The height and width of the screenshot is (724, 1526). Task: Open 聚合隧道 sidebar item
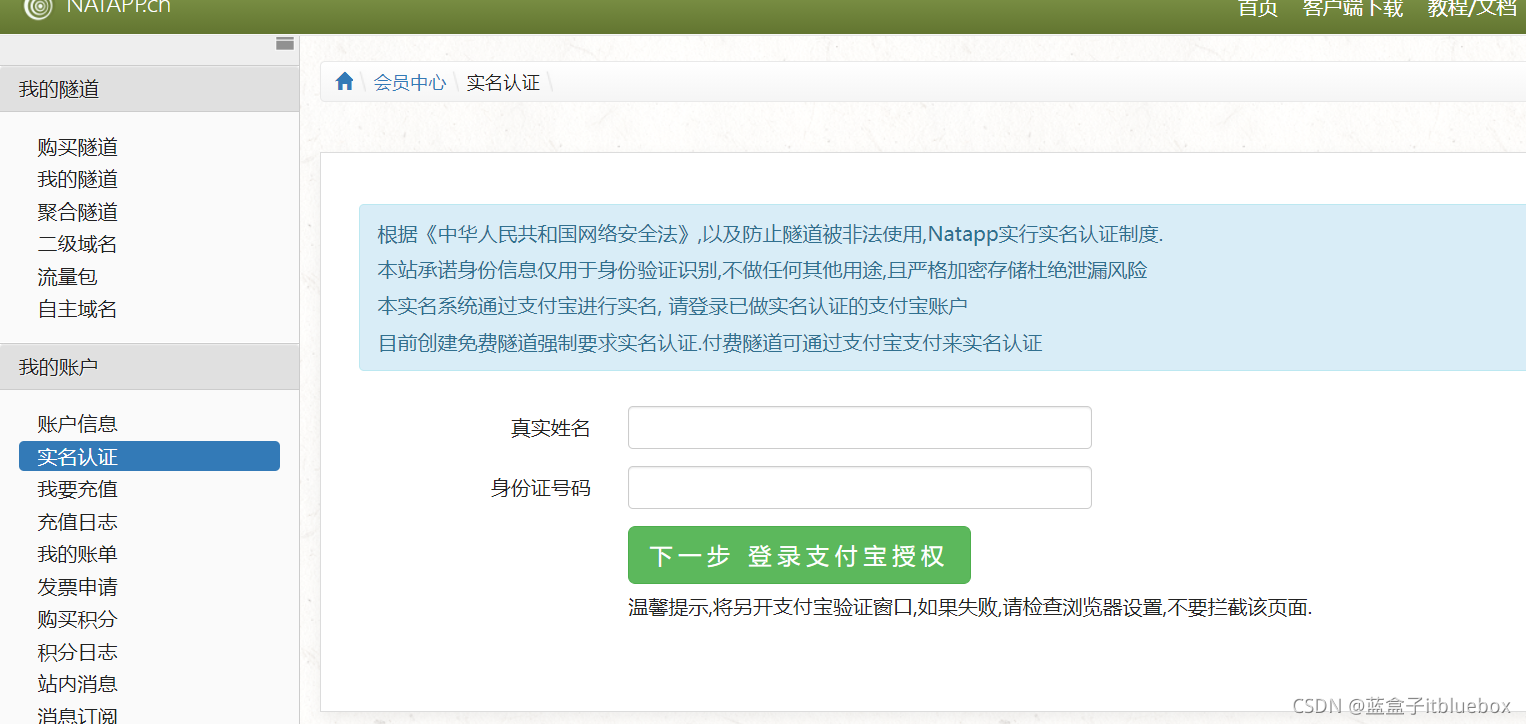[x=78, y=212]
